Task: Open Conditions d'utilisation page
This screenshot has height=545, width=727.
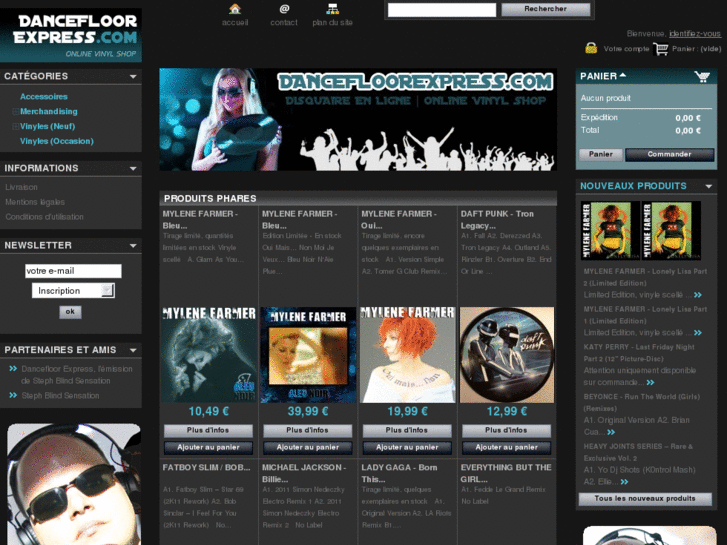Action: coord(45,217)
